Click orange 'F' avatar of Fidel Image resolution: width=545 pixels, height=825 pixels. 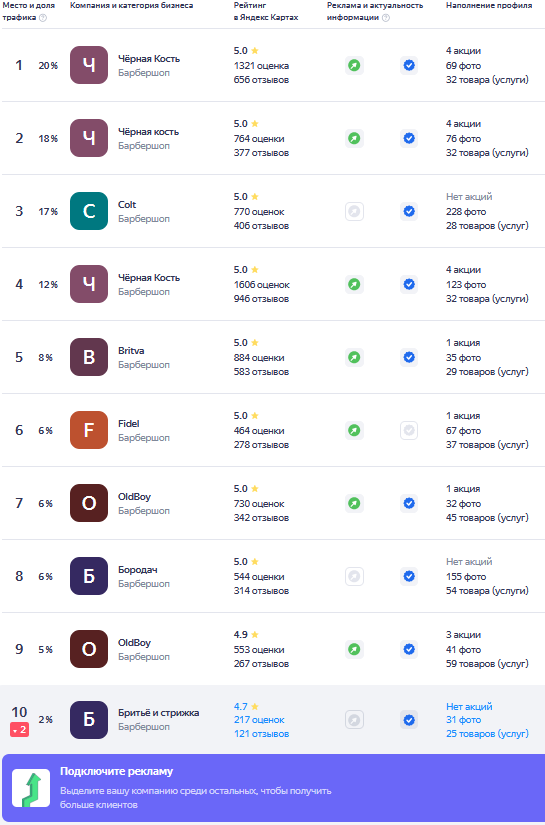click(89, 430)
